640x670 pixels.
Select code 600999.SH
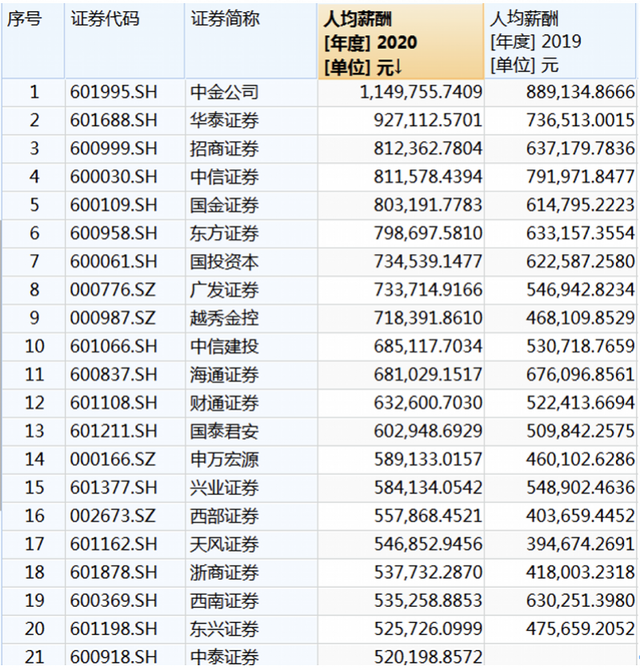(125, 149)
